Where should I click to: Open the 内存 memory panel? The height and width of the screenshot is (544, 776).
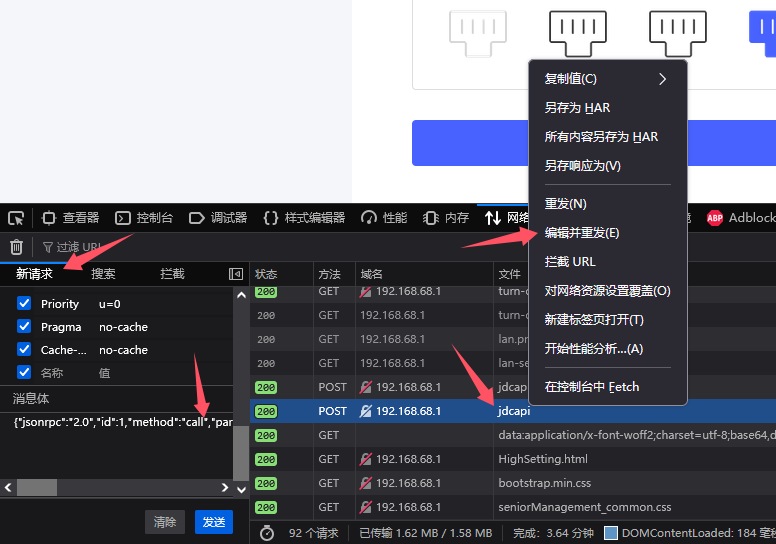(446, 218)
